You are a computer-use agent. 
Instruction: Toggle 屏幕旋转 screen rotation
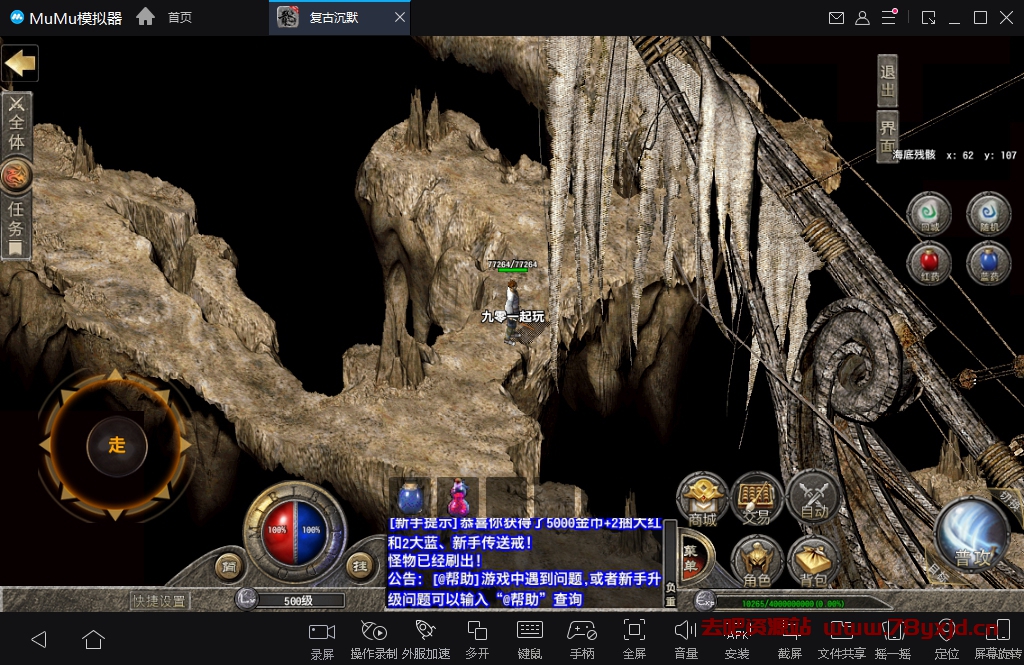(x=998, y=640)
